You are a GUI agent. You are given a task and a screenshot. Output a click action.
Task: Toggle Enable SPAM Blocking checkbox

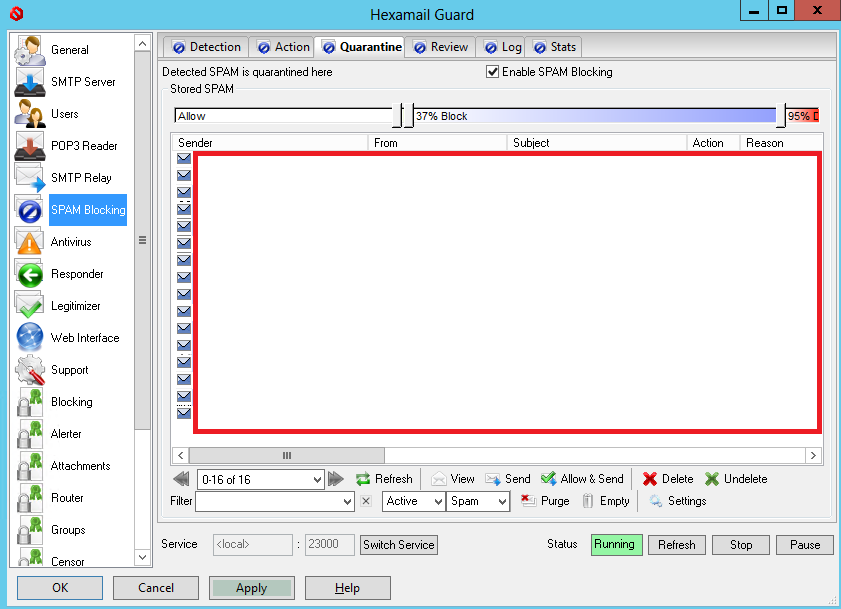[492, 71]
